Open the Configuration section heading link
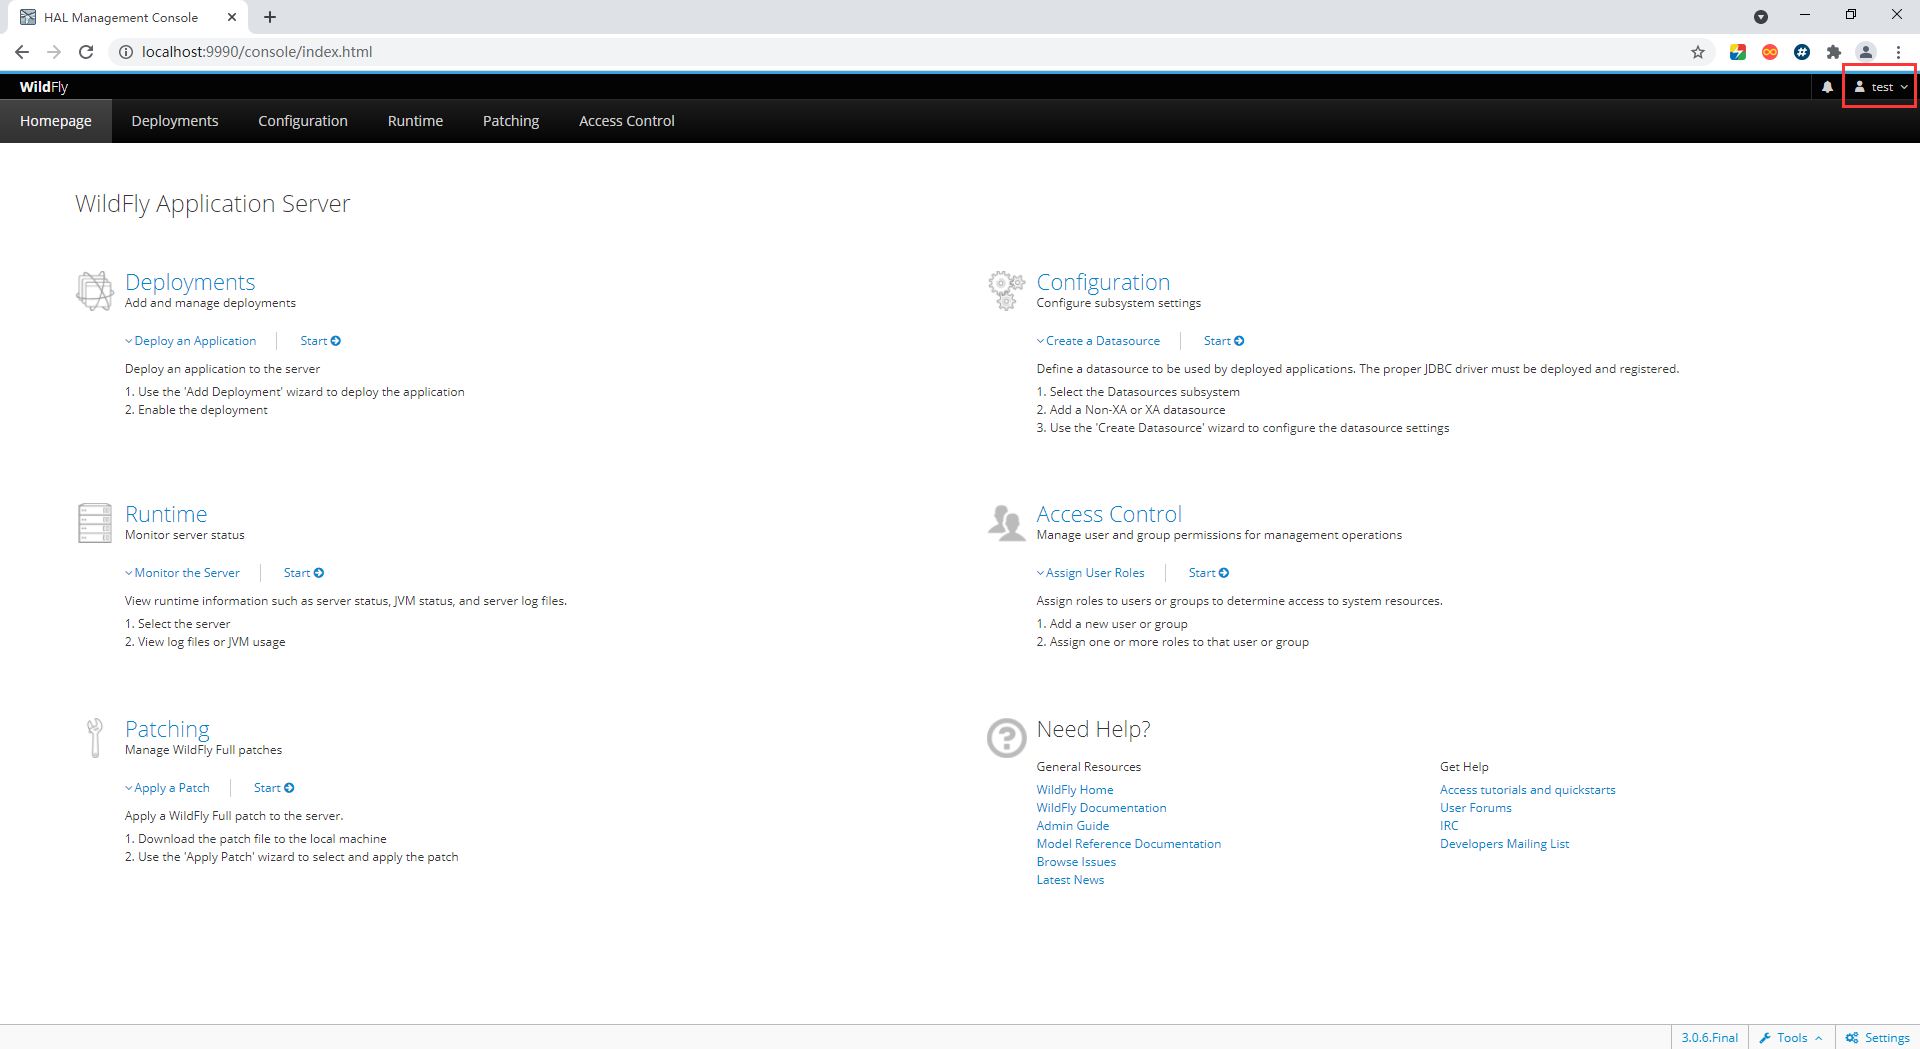The height and width of the screenshot is (1049, 1920). (1103, 282)
